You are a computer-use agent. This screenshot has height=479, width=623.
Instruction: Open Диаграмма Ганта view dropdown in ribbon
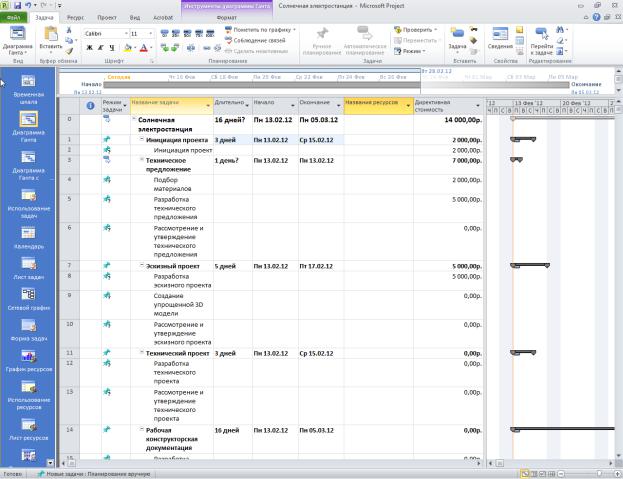(x=17, y=41)
